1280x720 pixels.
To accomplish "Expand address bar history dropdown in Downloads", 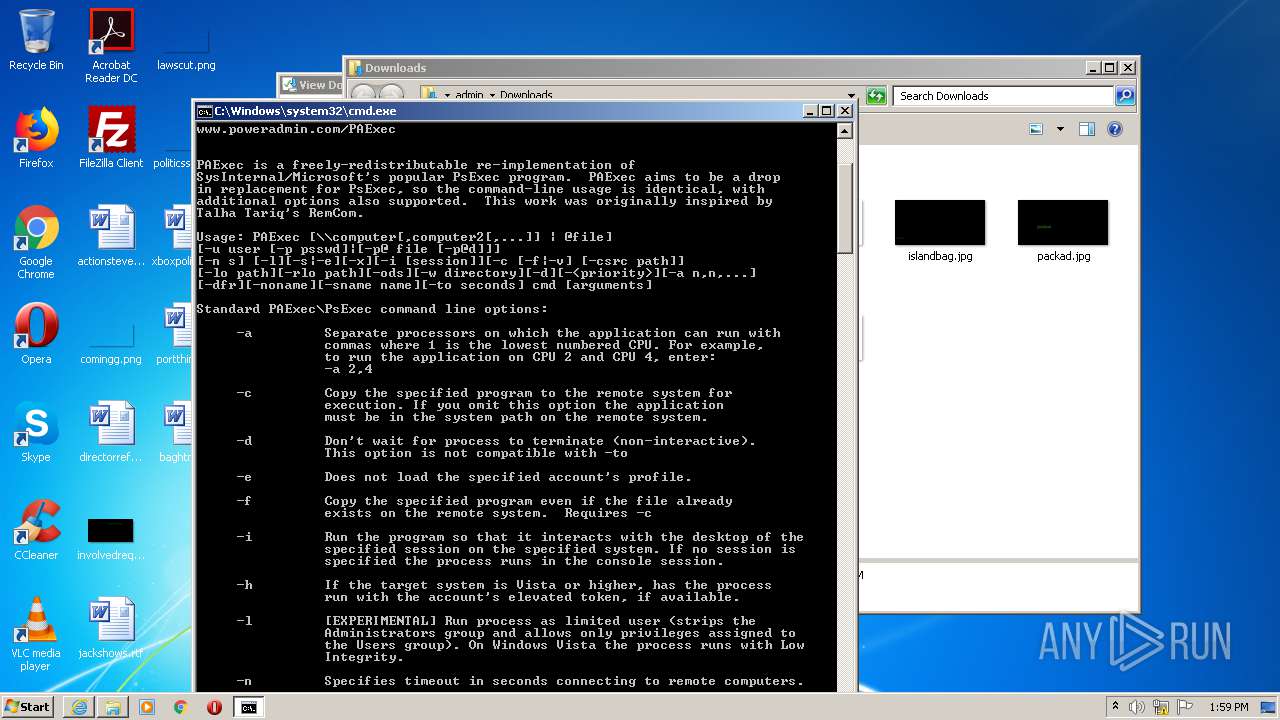I will (x=851, y=96).
